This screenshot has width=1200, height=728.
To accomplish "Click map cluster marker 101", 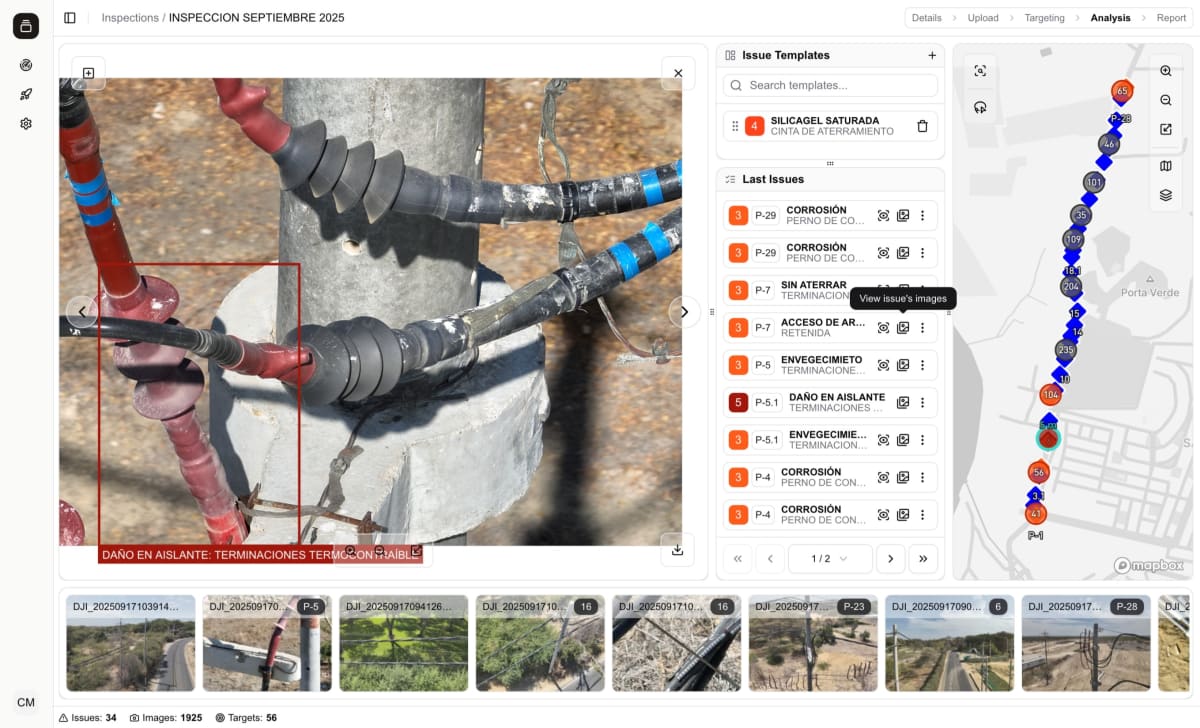I will coord(1093,183).
